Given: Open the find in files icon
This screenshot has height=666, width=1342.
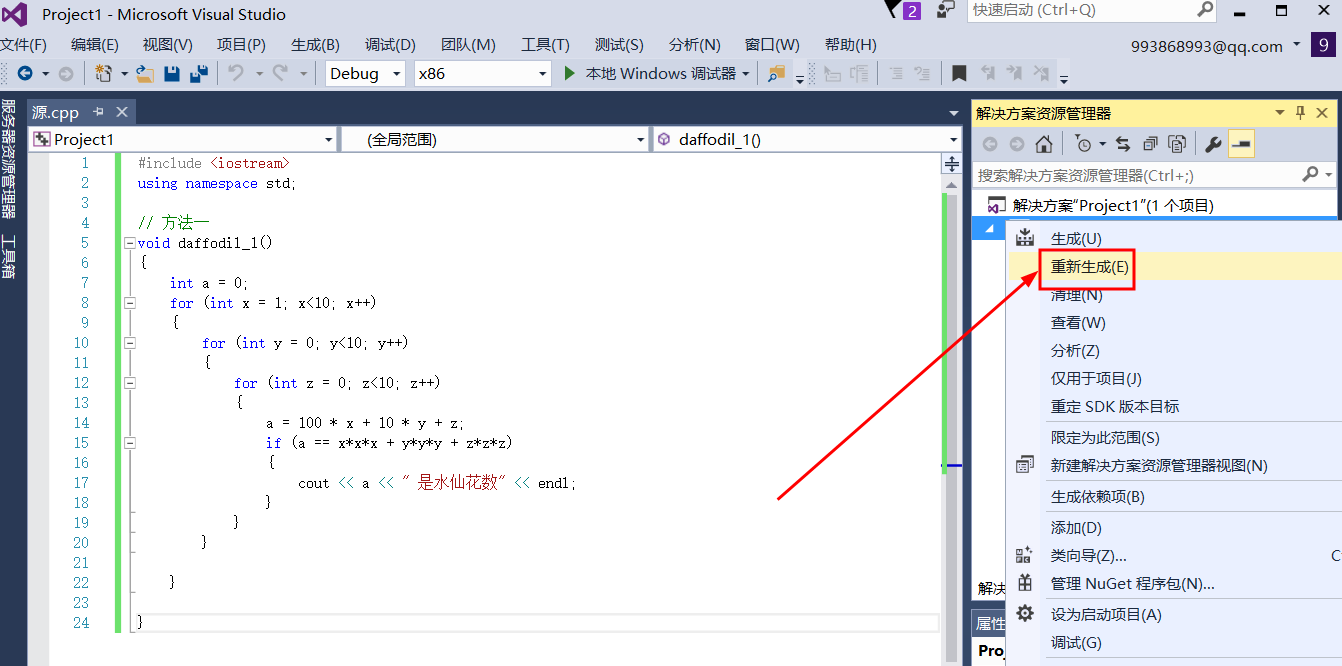Looking at the screenshot, I should pyautogui.click(x=776, y=73).
